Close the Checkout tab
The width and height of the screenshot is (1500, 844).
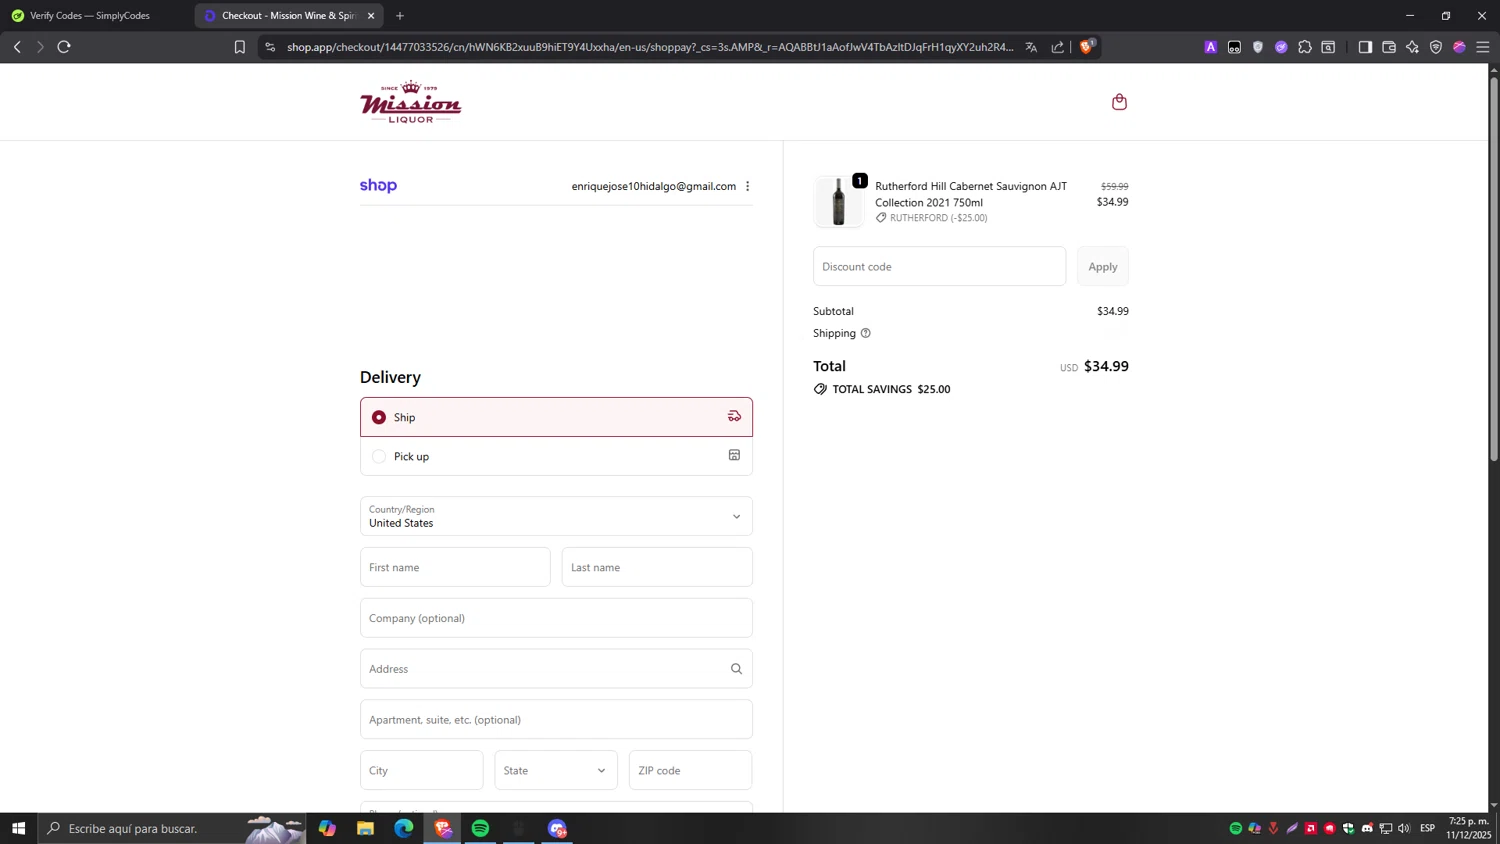point(371,16)
